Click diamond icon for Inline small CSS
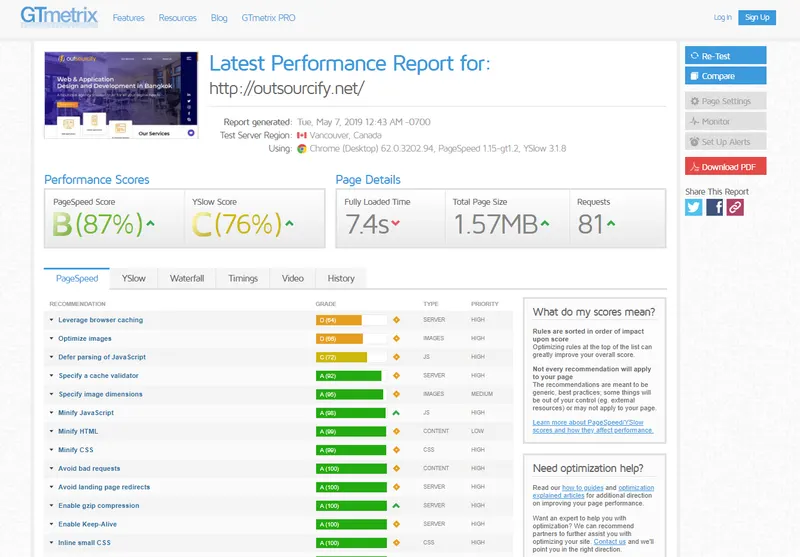This screenshot has height=557, width=800. 396,543
